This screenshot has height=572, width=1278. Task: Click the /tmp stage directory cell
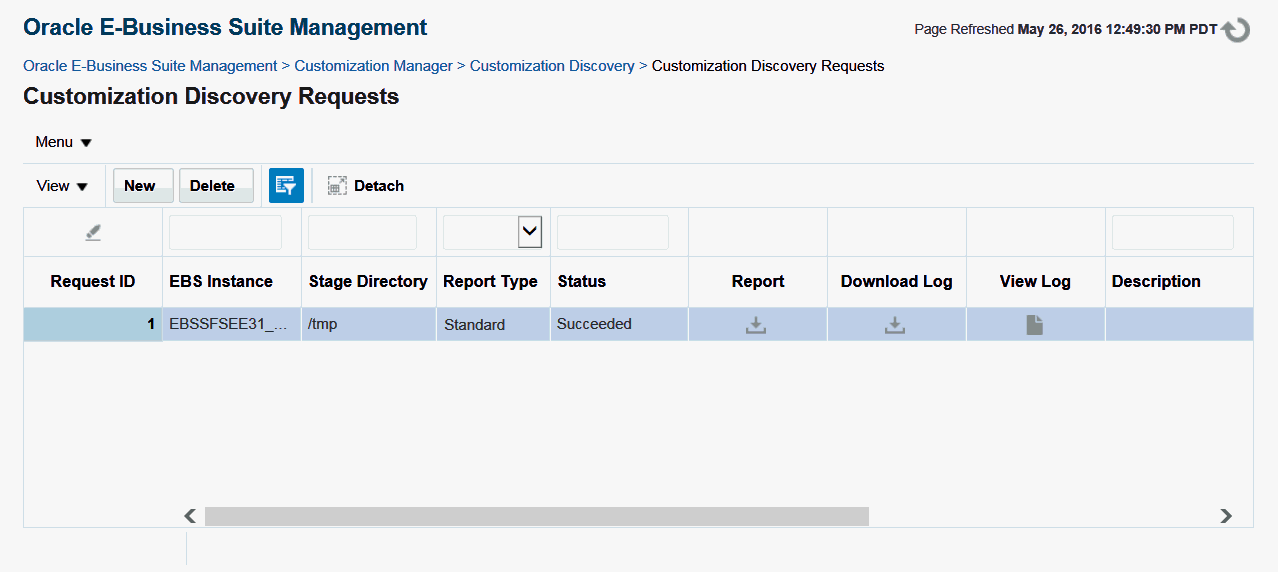369,324
